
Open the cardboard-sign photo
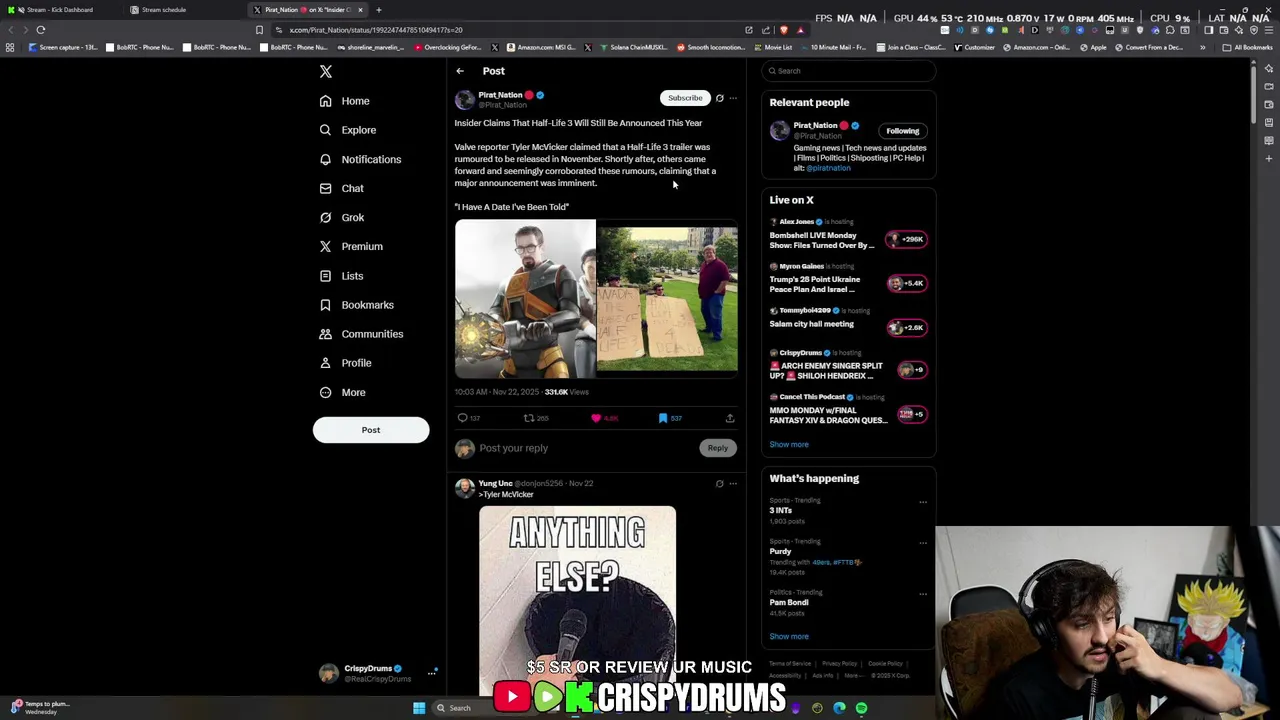pyautogui.click(x=667, y=299)
